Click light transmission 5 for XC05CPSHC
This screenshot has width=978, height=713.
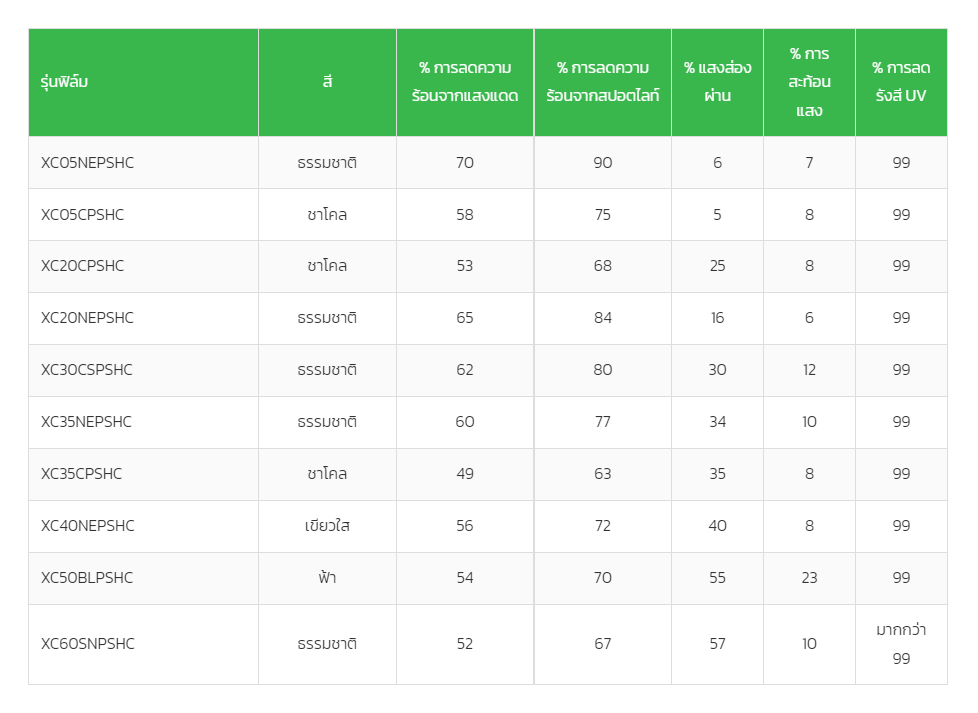pyautogui.click(x=717, y=215)
